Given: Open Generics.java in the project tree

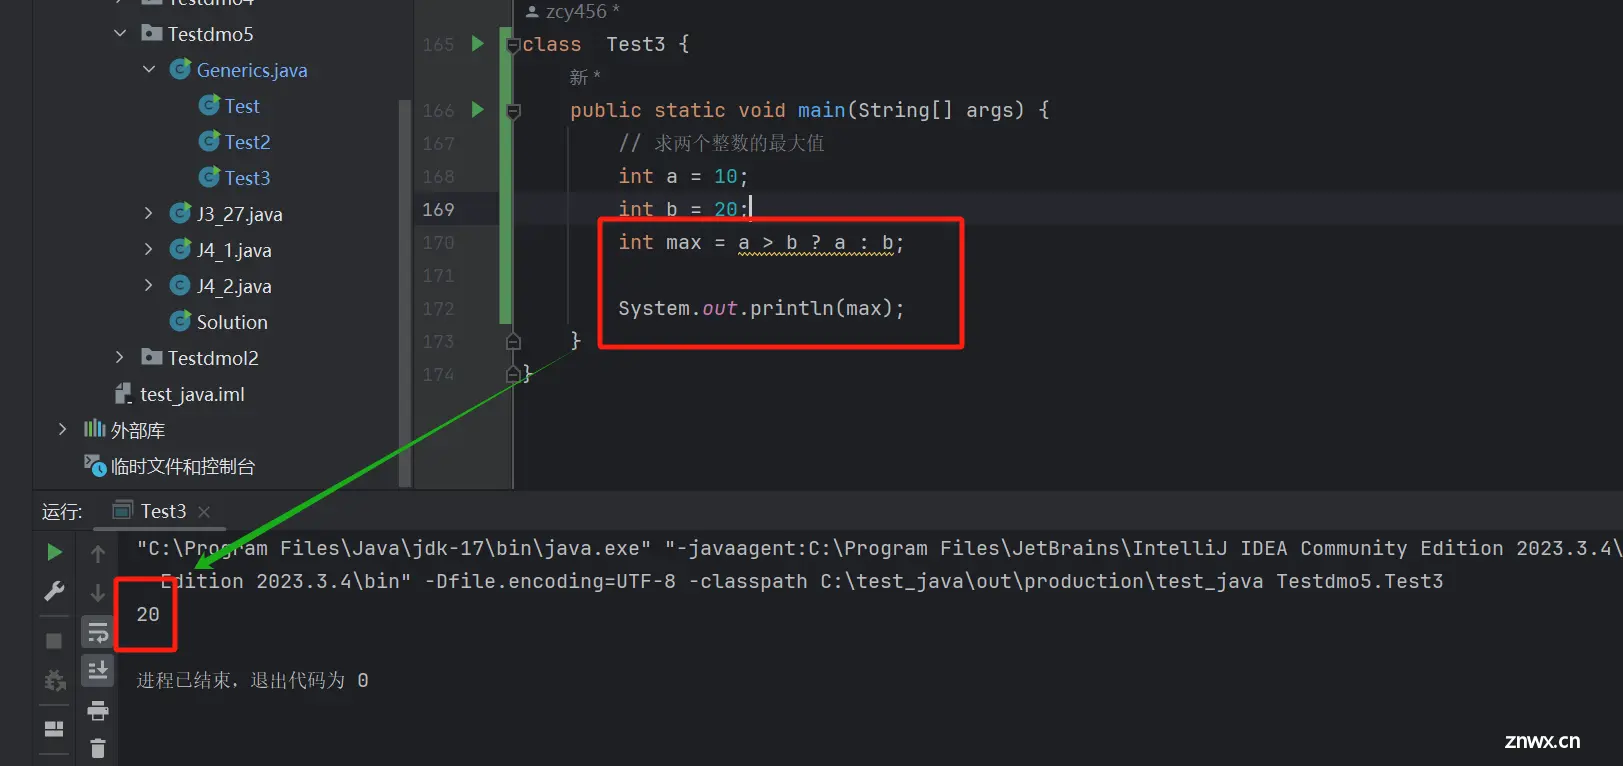Looking at the screenshot, I should [x=252, y=70].
